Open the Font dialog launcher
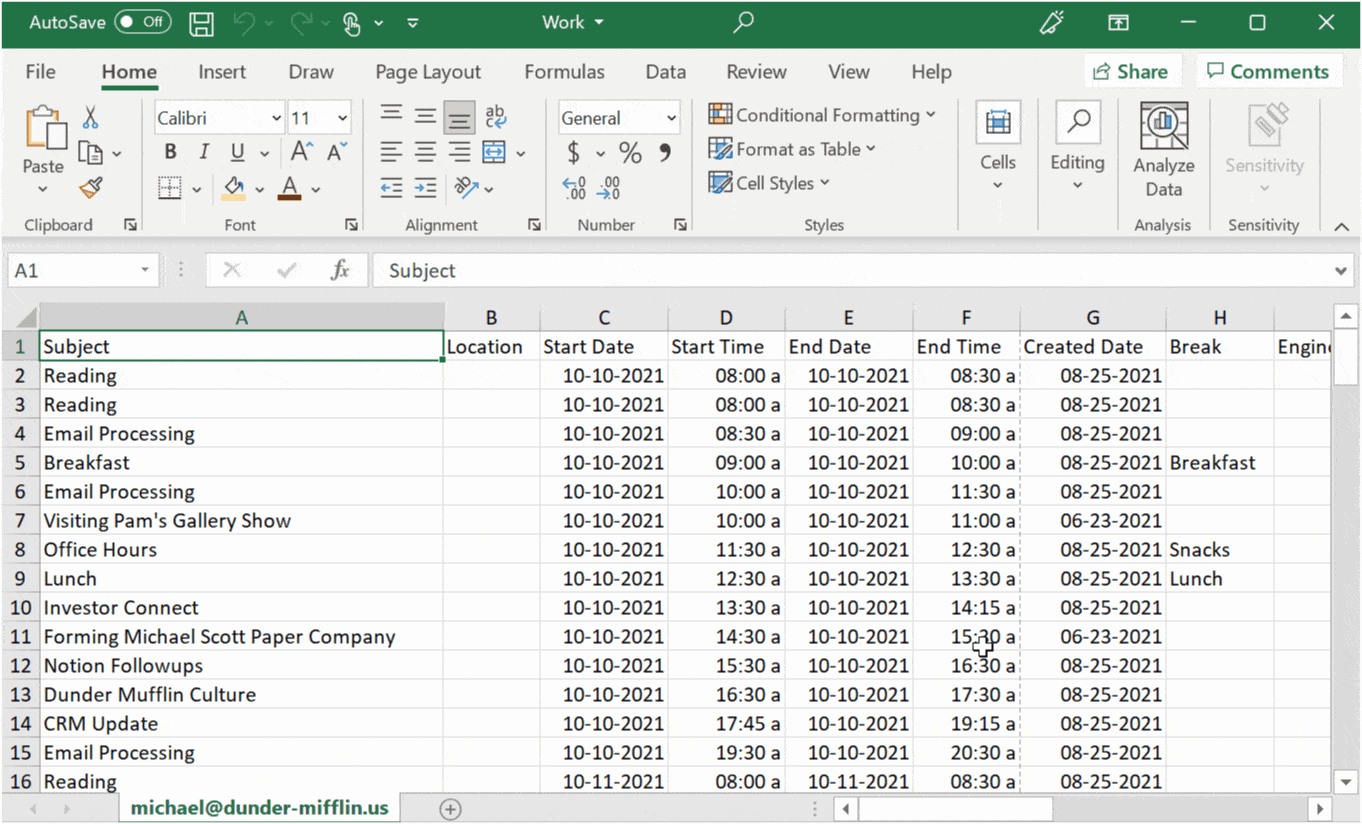 click(x=351, y=226)
